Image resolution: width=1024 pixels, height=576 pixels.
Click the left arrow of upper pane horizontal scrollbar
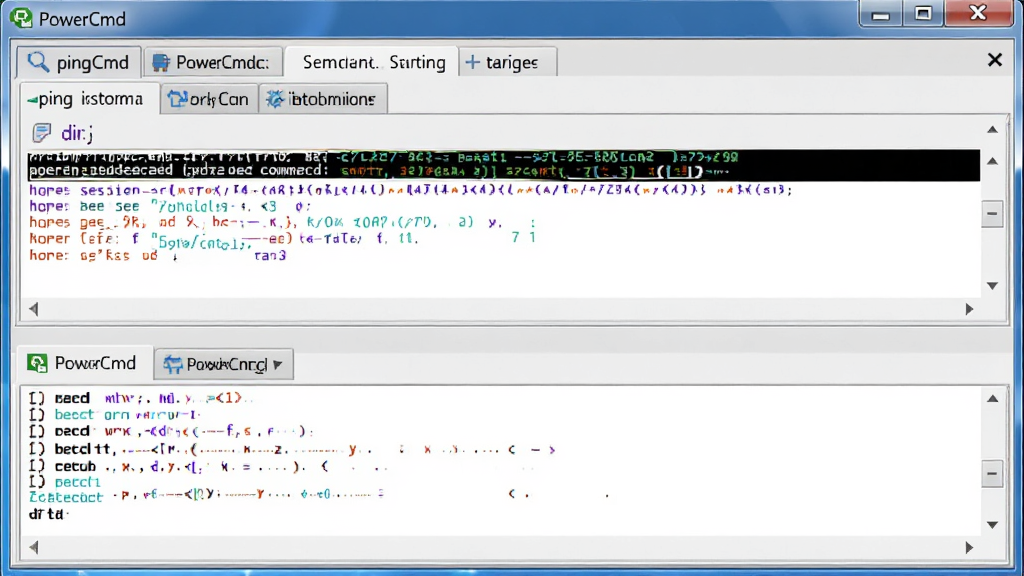pos(34,309)
